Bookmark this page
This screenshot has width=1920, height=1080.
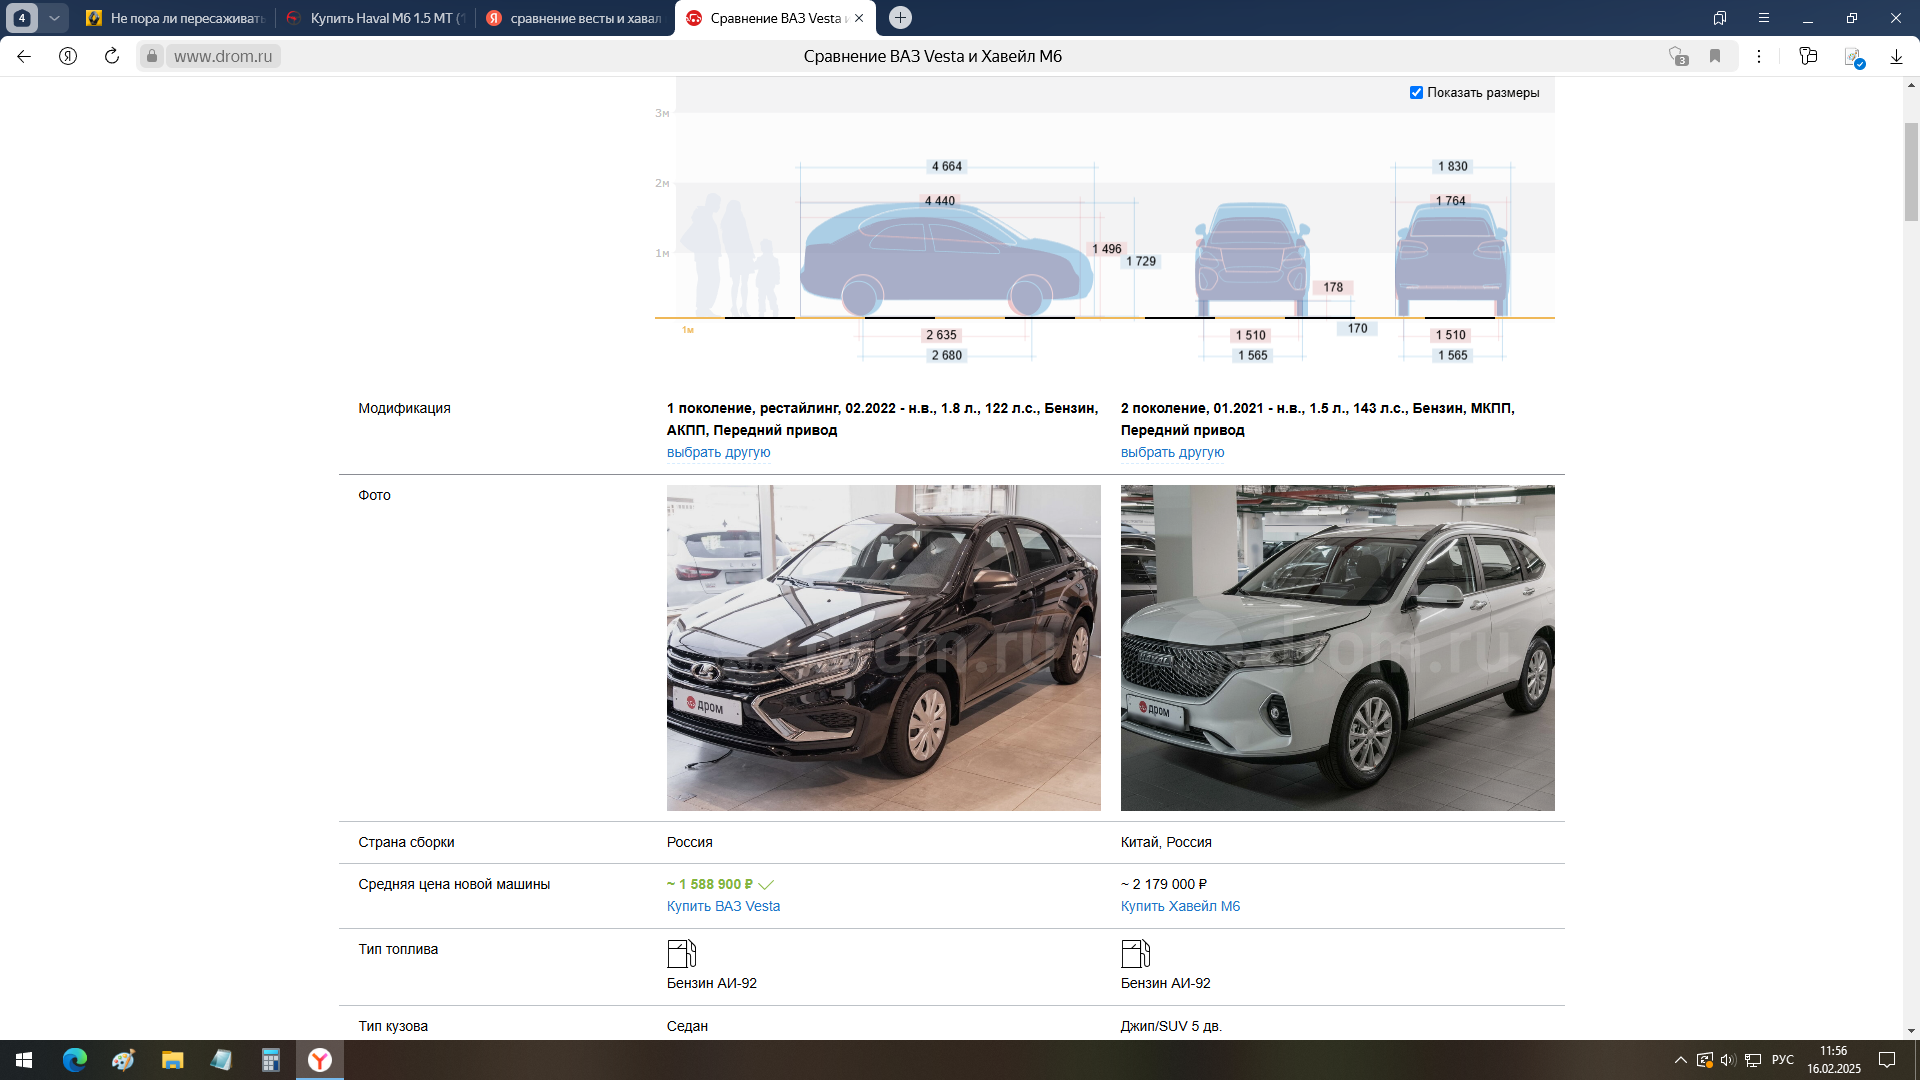pyautogui.click(x=1715, y=56)
